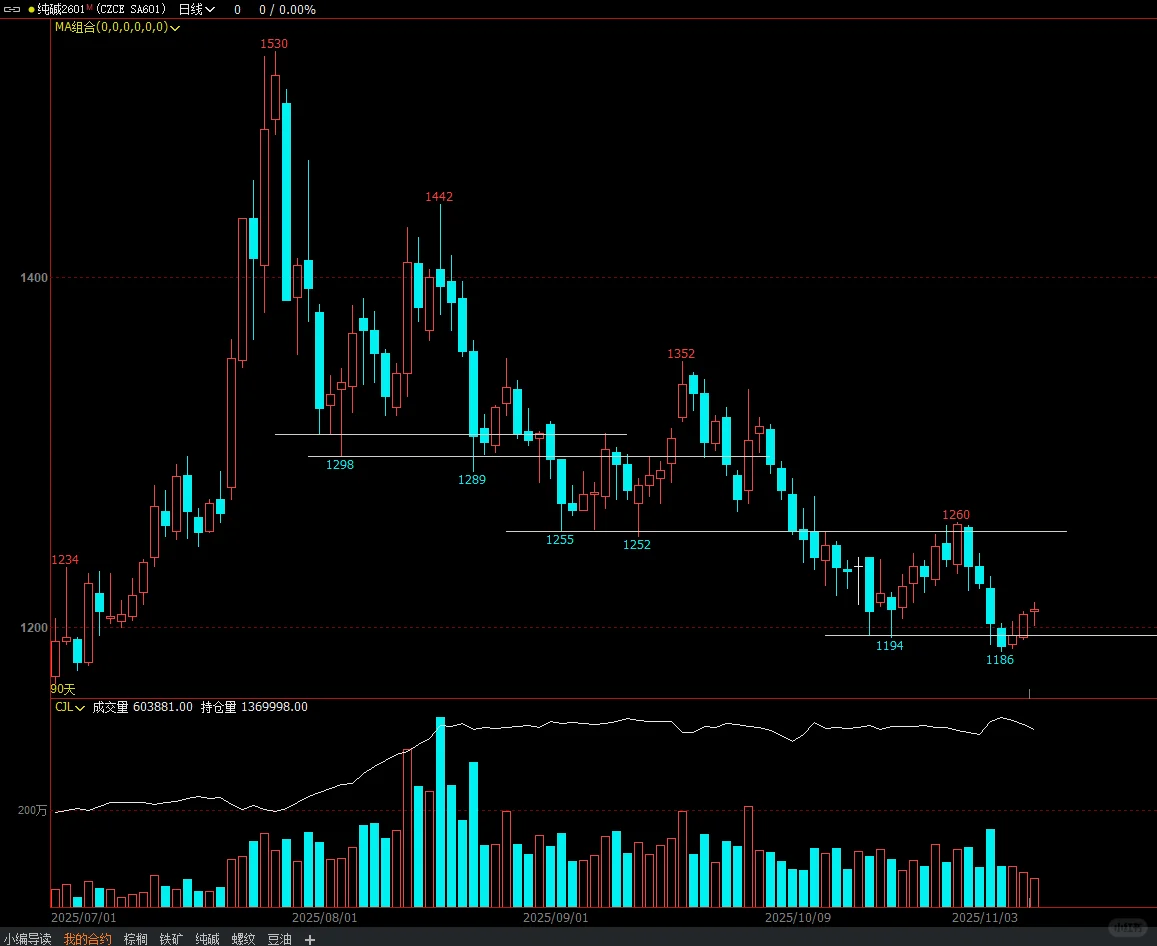Click the 1200 price axis label
Viewport: 1157px width, 946px height.
pos(34,627)
